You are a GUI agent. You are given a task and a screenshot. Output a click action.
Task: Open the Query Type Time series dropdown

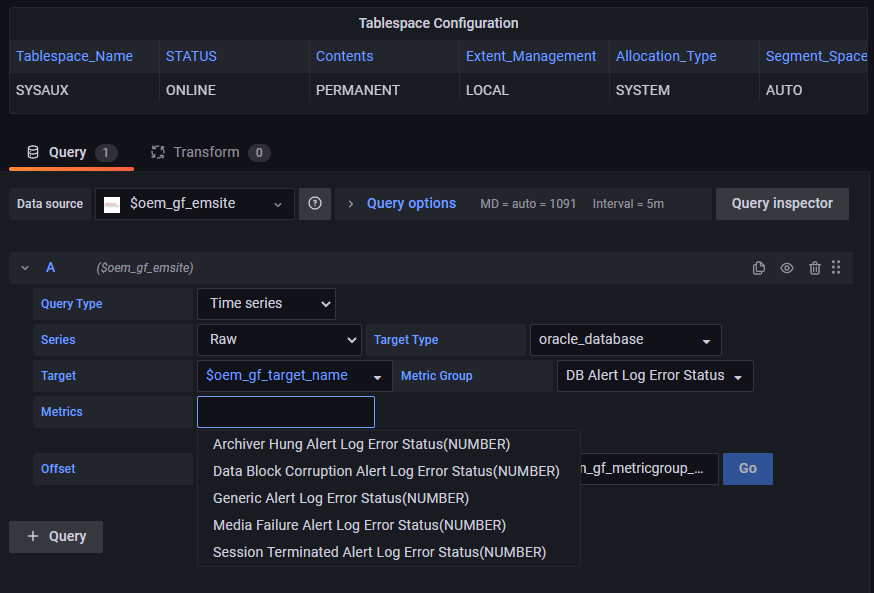(x=266, y=304)
